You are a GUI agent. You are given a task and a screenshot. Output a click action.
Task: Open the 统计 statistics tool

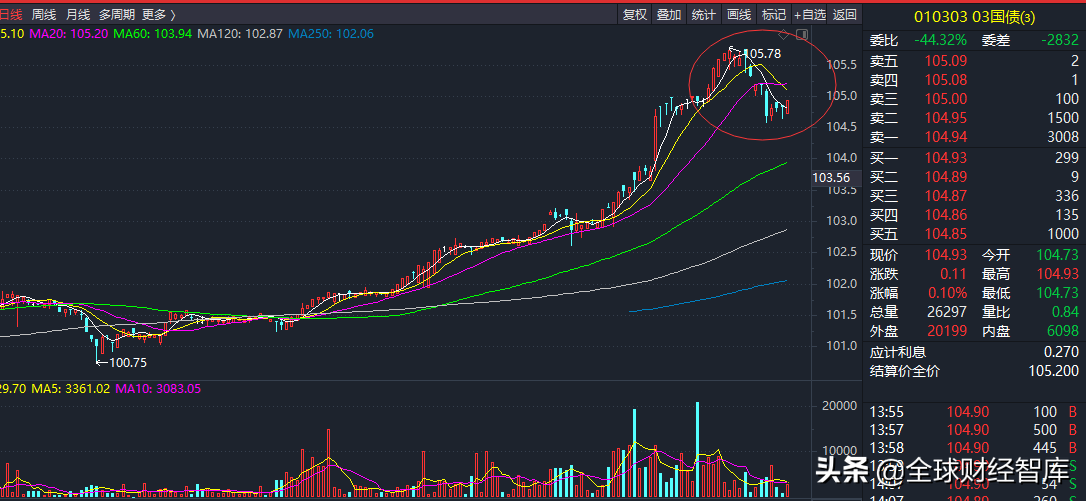pos(703,14)
